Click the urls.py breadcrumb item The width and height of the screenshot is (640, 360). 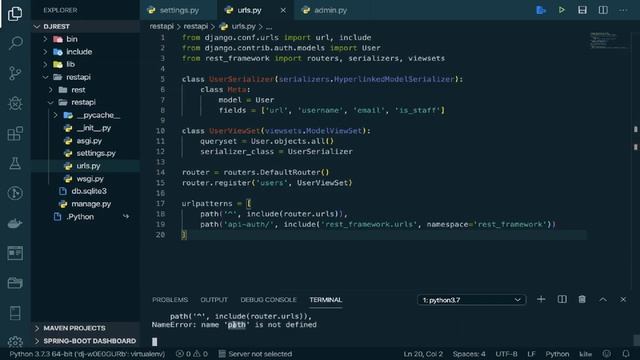click(243, 27)
